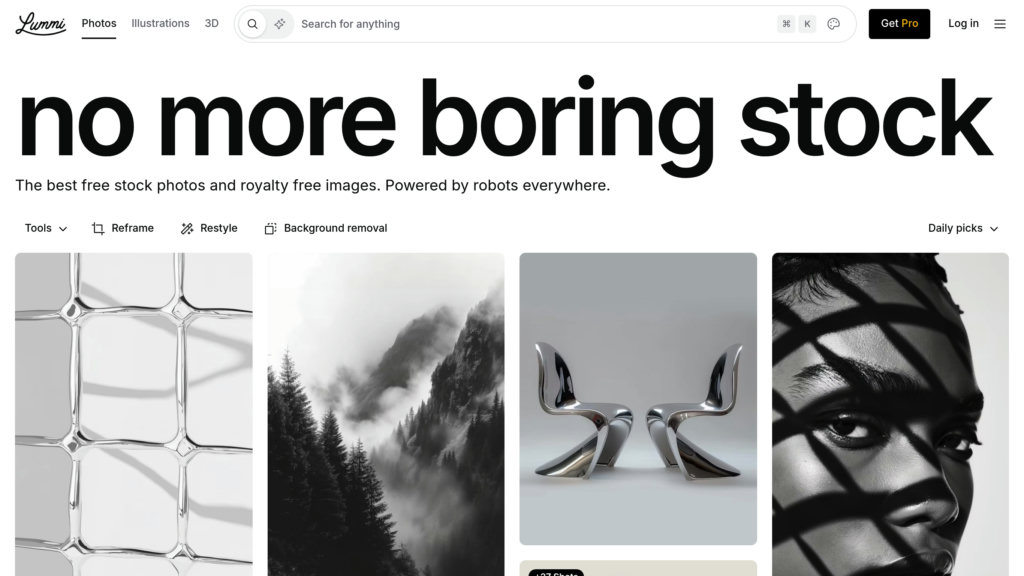
Task: Click the Background removal icon
Action: pyautogui.click(x=270, y=229)
